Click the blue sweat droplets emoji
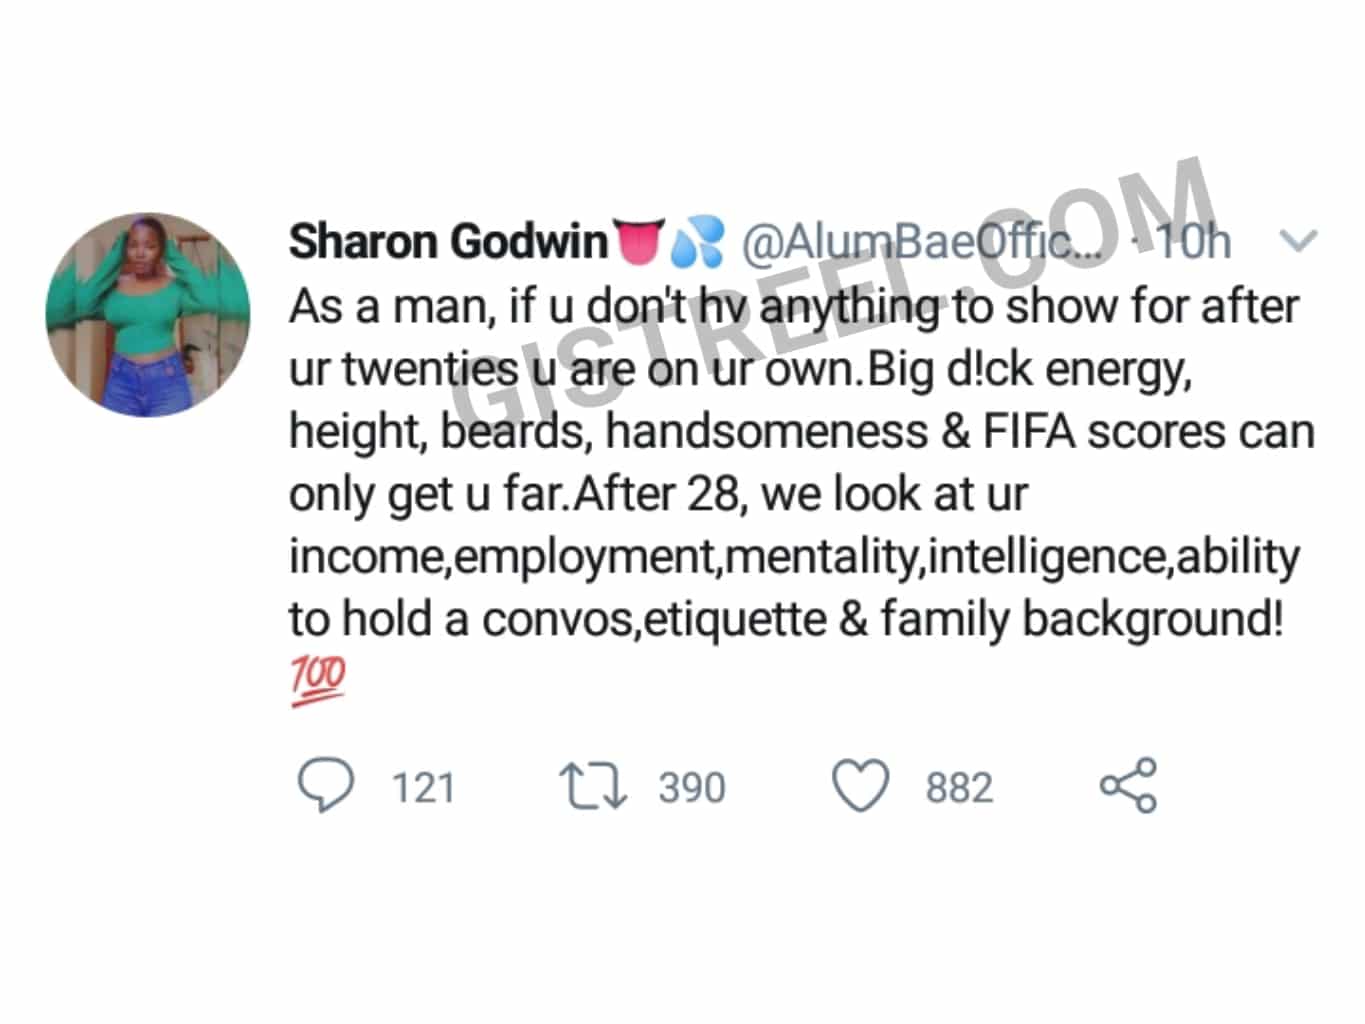 click(696, 244)
